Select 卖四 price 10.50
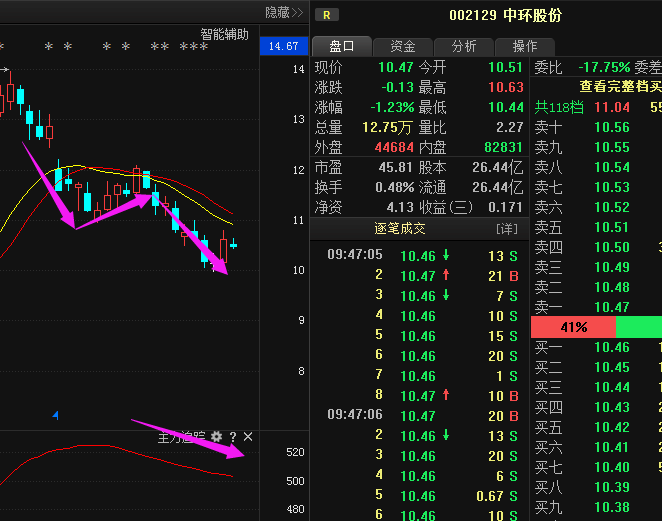Viewport: 662px width, 521px height. pos(612,247)
